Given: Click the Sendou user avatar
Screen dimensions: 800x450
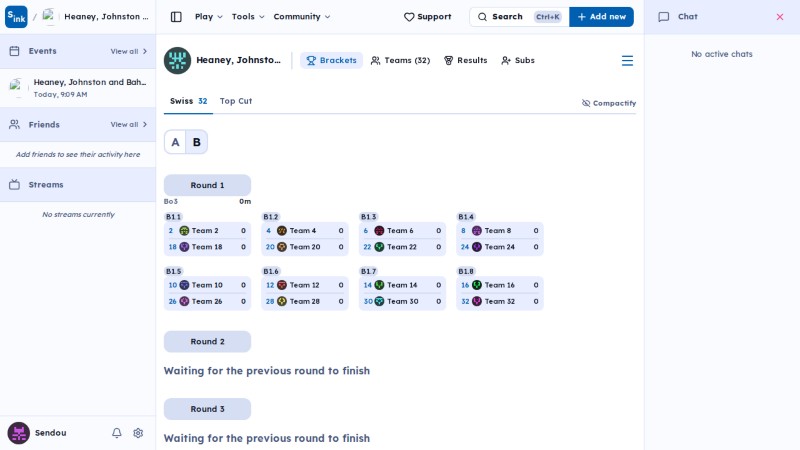Looking at the screenshot, I should point(18,433).
